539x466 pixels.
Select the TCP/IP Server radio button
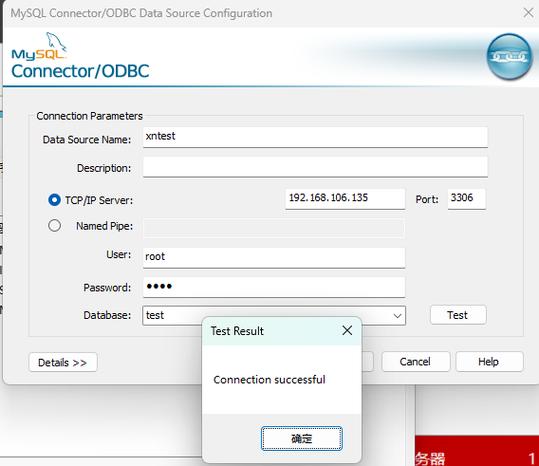[x=54, y=200]
